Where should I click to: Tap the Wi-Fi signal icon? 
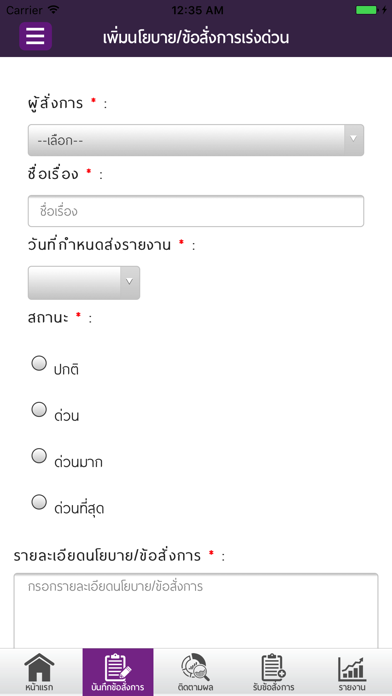click(54, 9)
